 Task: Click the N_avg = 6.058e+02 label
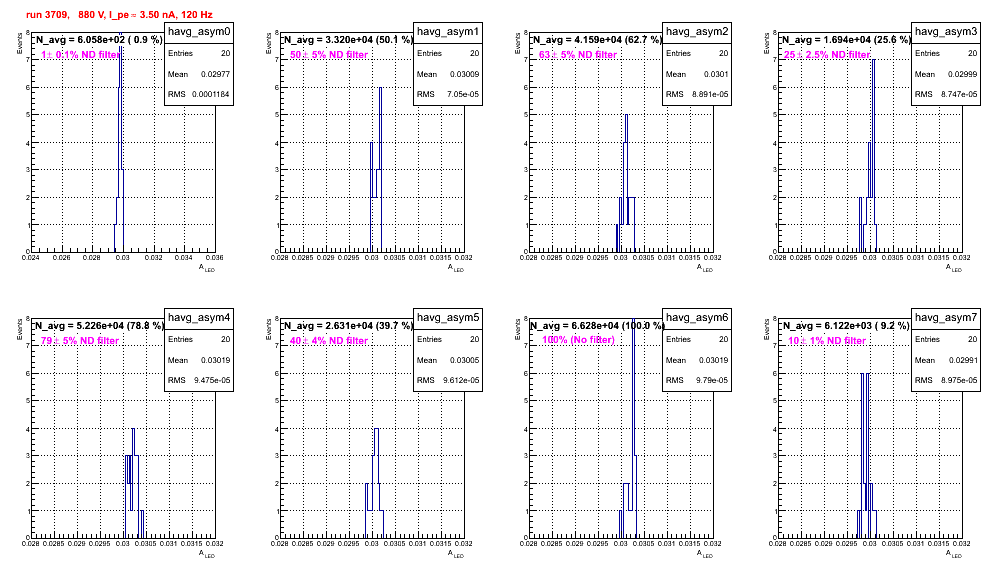(99, 39)
